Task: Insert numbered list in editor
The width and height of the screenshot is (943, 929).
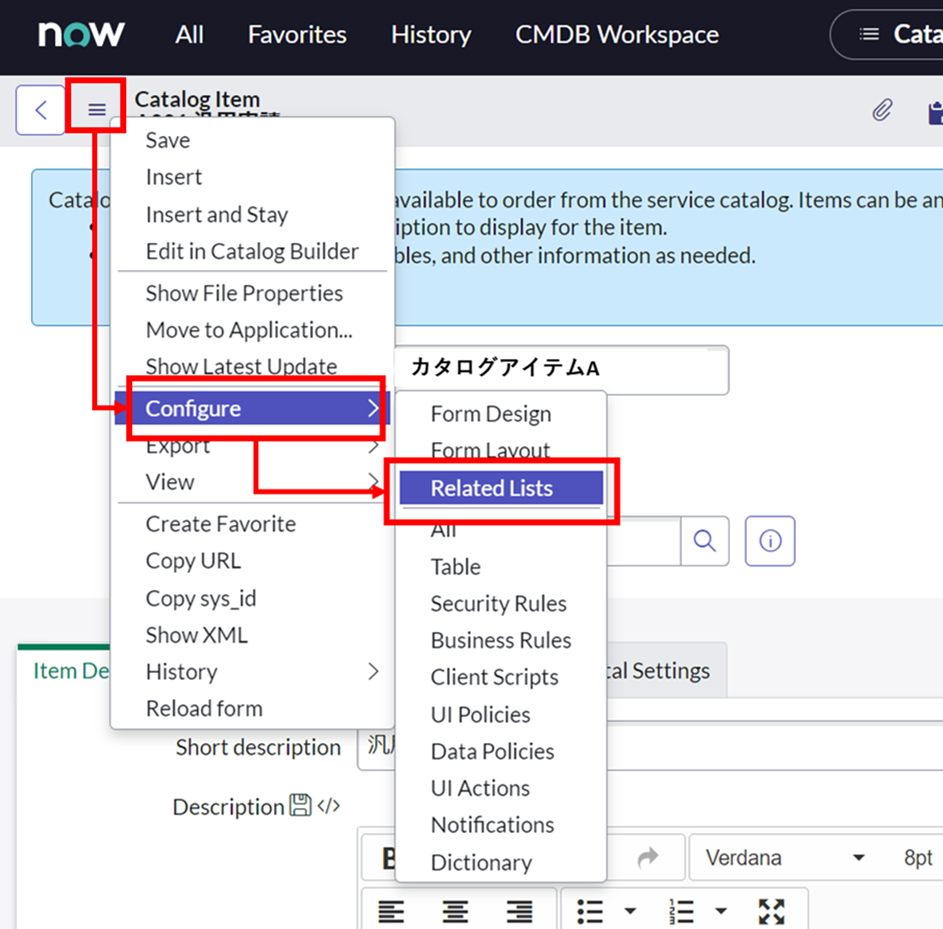Action: 681,912
